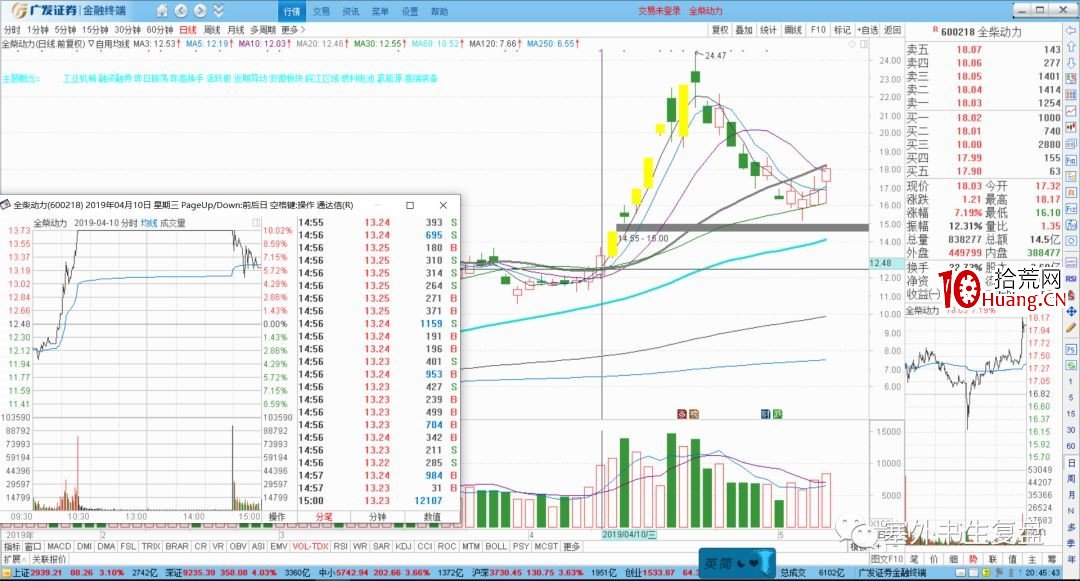
Task: Switch chart to 60分钟 period
Action: pyautogui.click(x=160, y=30)
